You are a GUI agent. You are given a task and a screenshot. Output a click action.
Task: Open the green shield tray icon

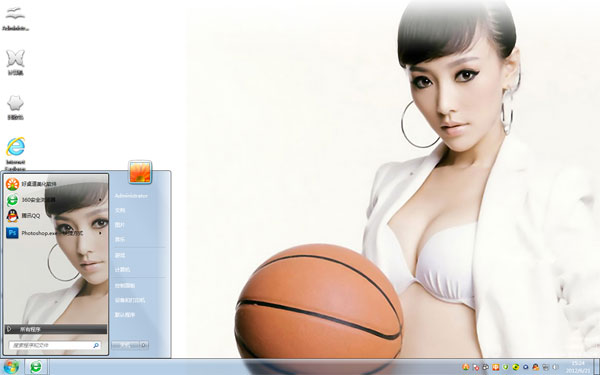point(505,367)
